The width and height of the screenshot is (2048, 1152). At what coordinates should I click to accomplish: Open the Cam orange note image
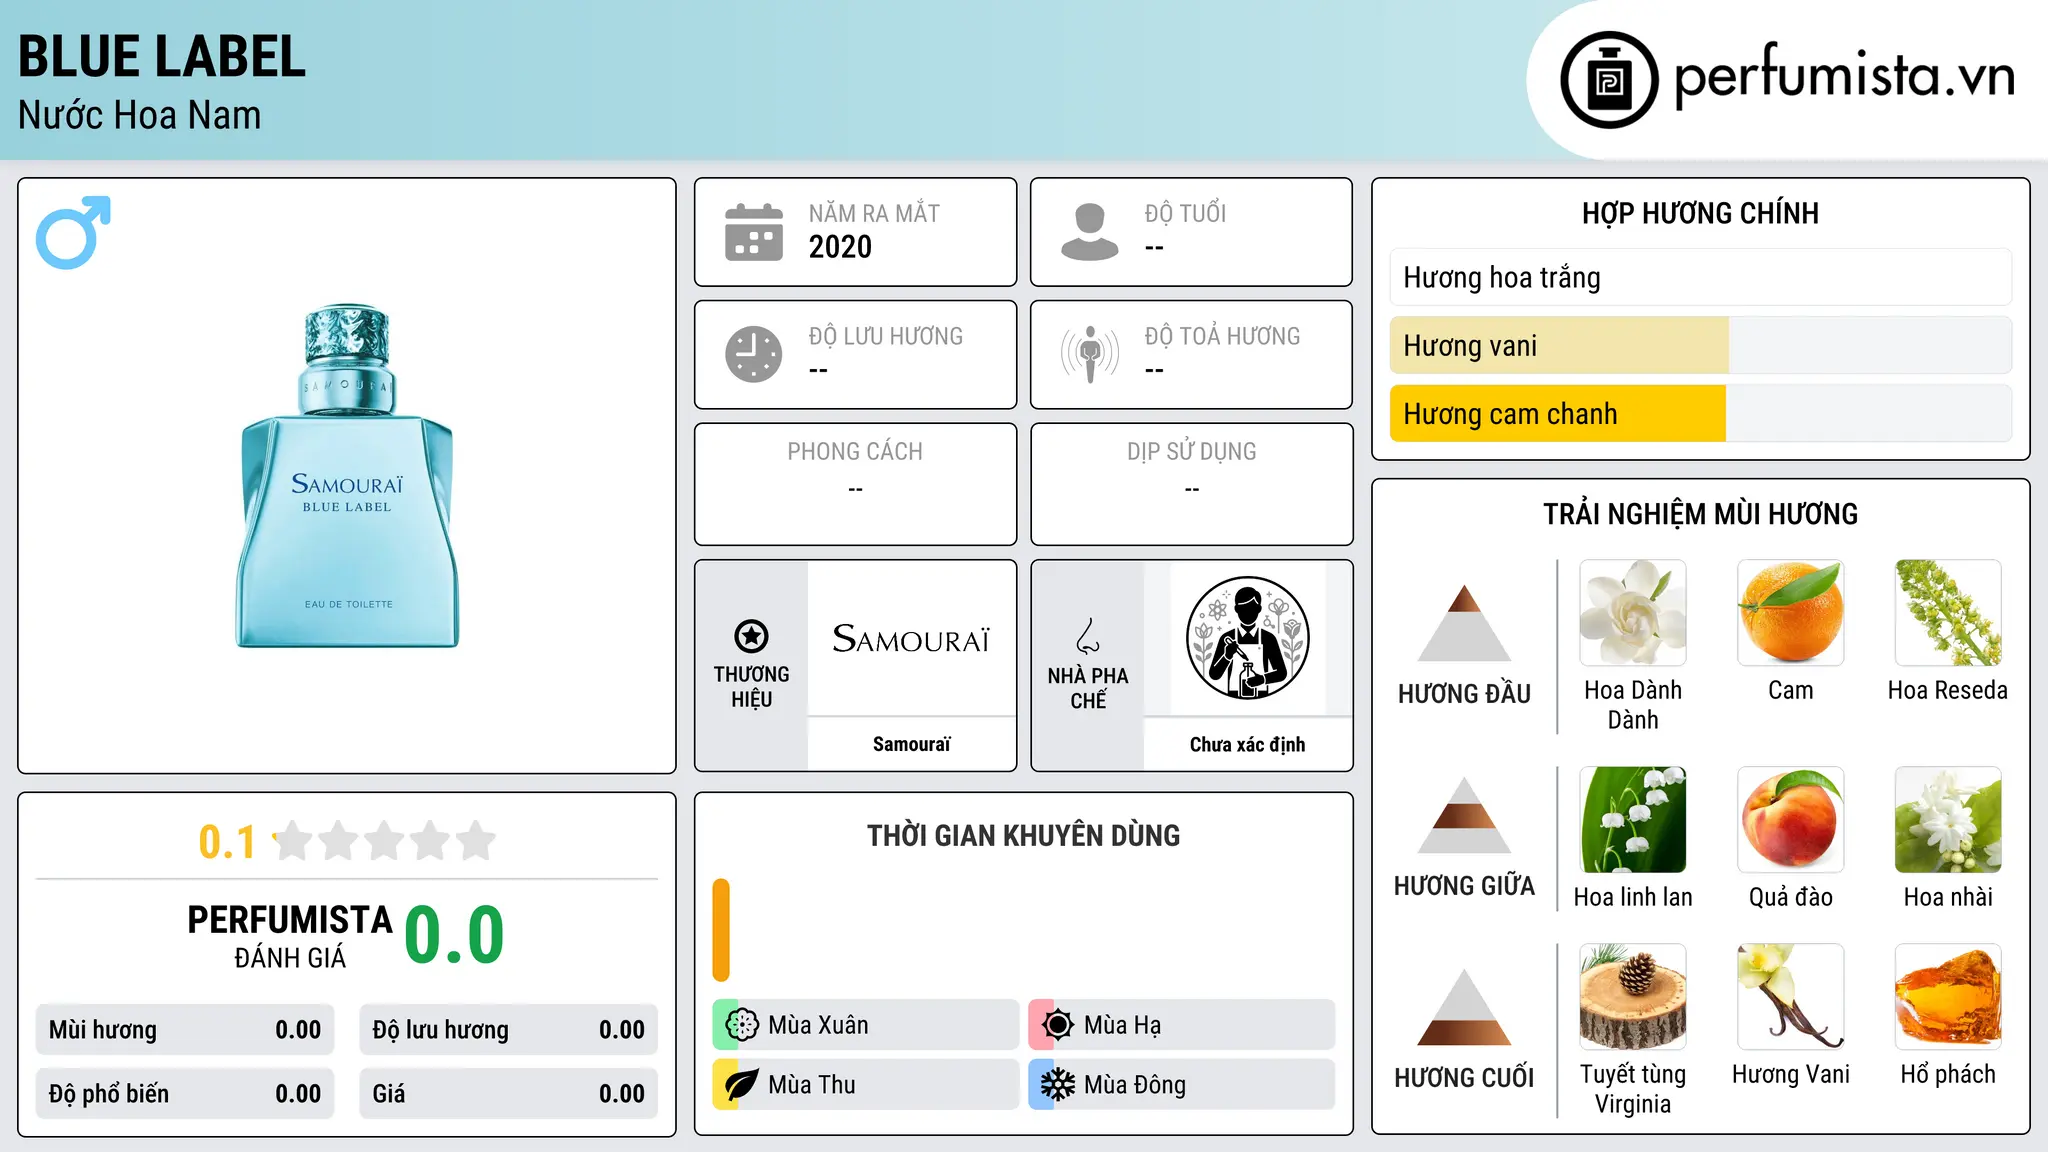(1790, 613)
